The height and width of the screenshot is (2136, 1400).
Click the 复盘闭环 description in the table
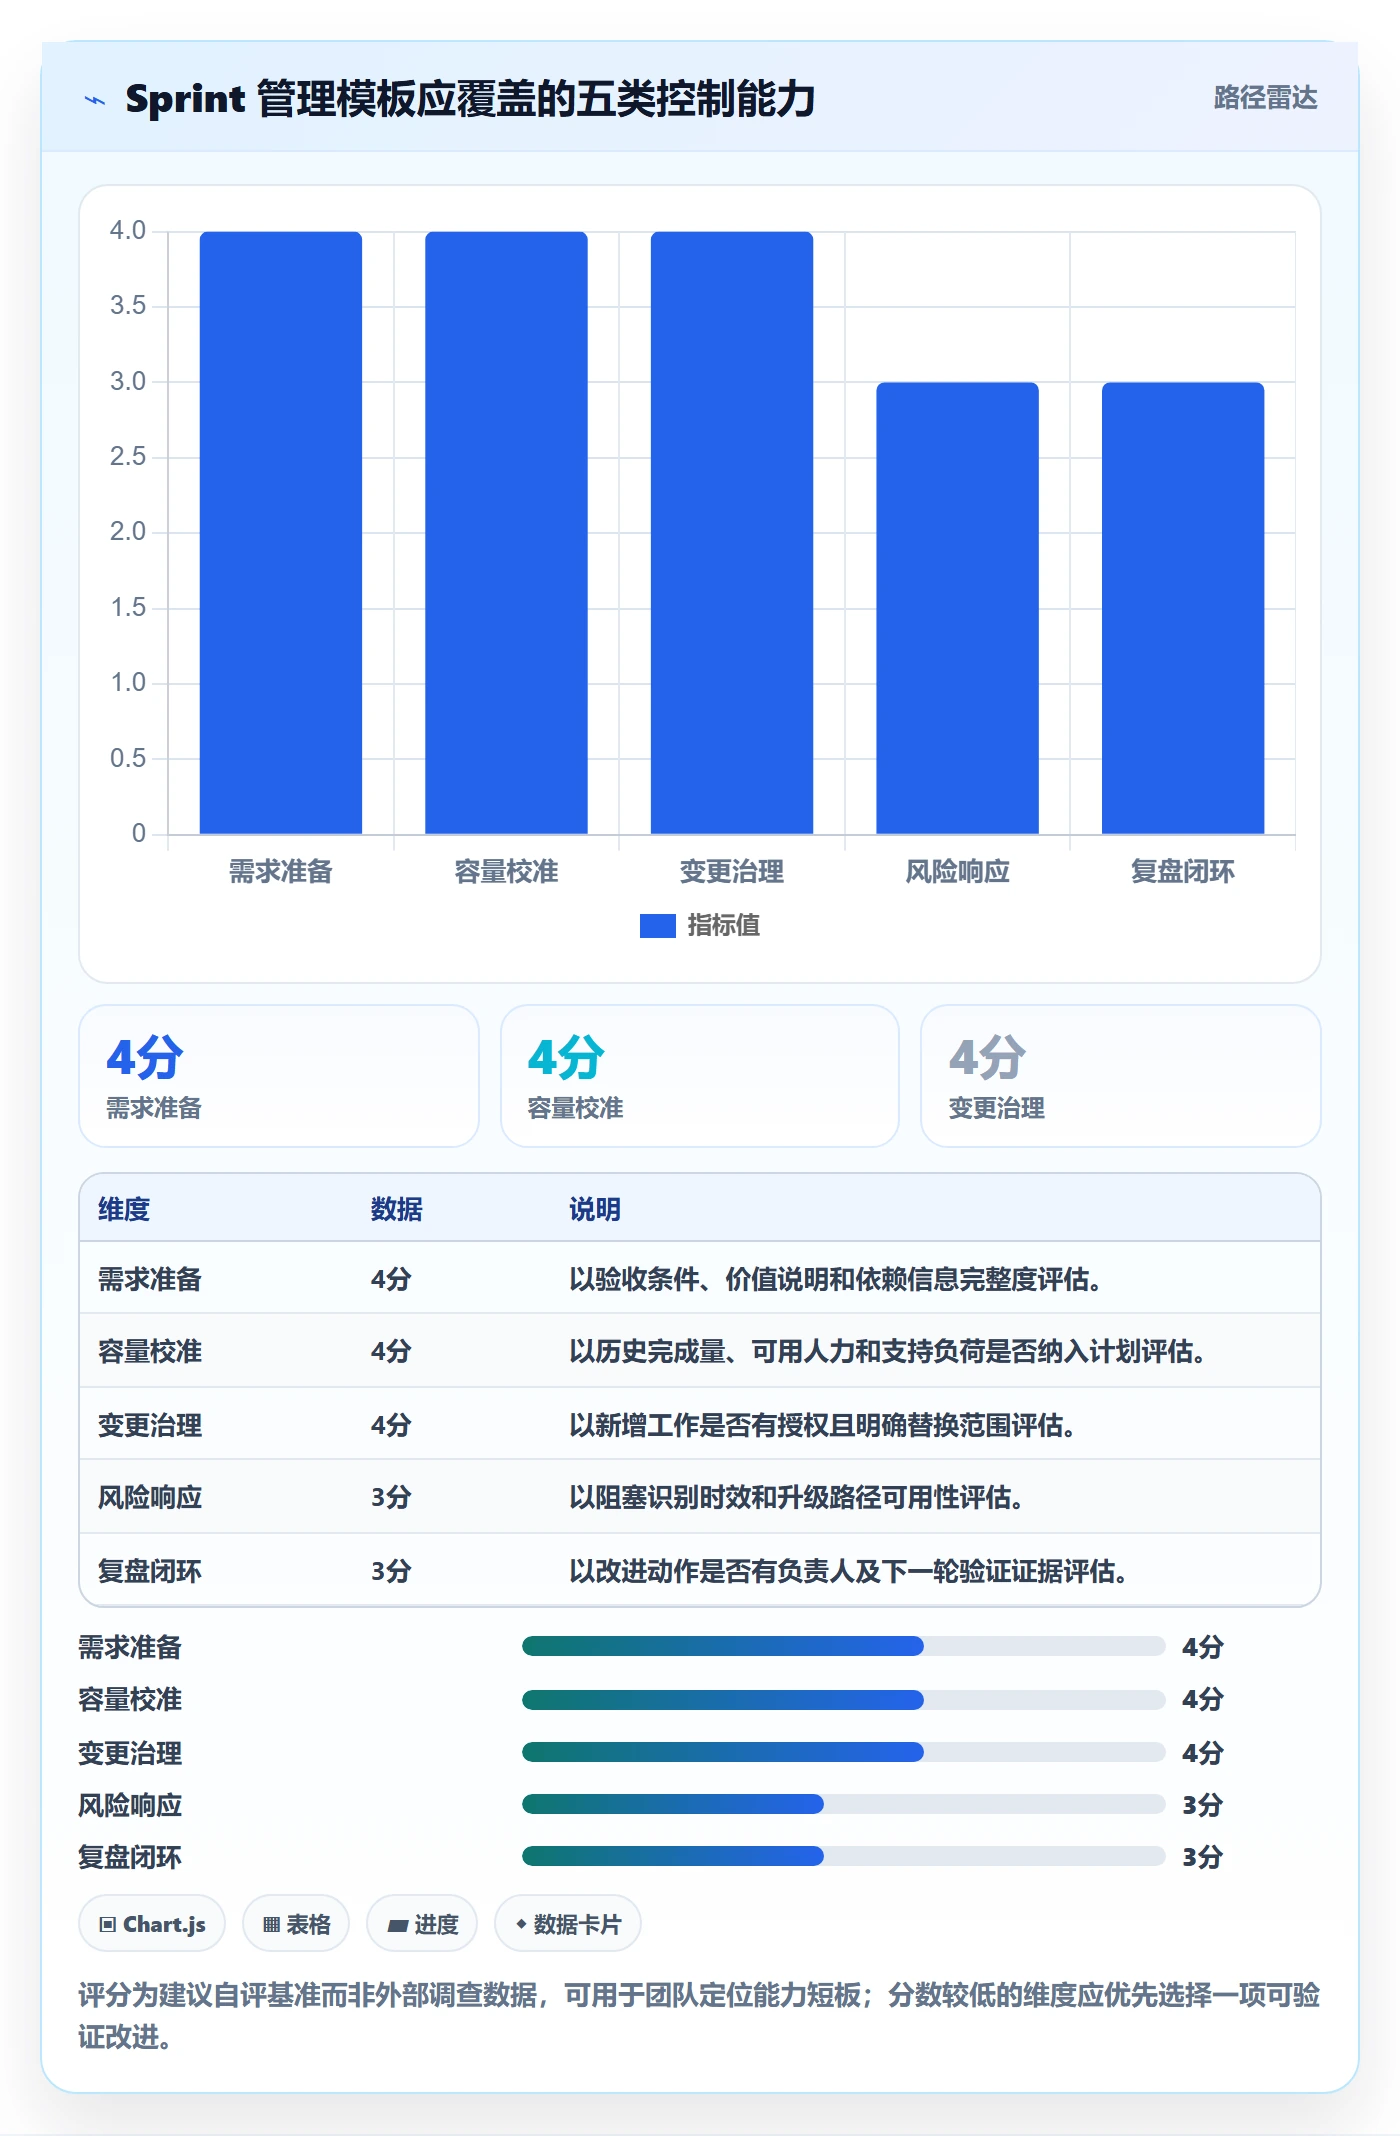[848, 1572]
